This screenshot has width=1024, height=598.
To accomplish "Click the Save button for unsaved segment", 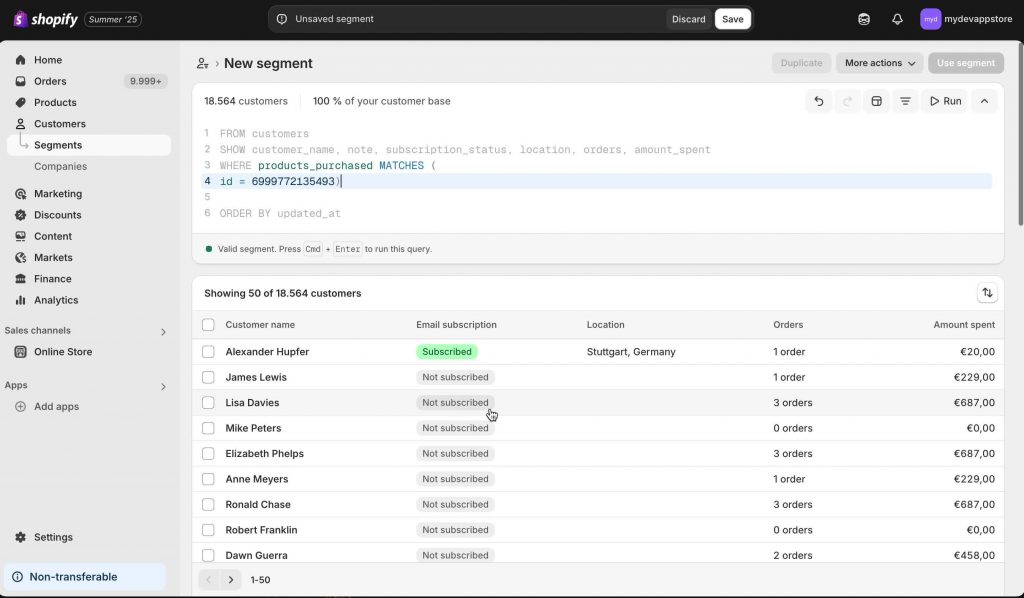I will 733,19.
